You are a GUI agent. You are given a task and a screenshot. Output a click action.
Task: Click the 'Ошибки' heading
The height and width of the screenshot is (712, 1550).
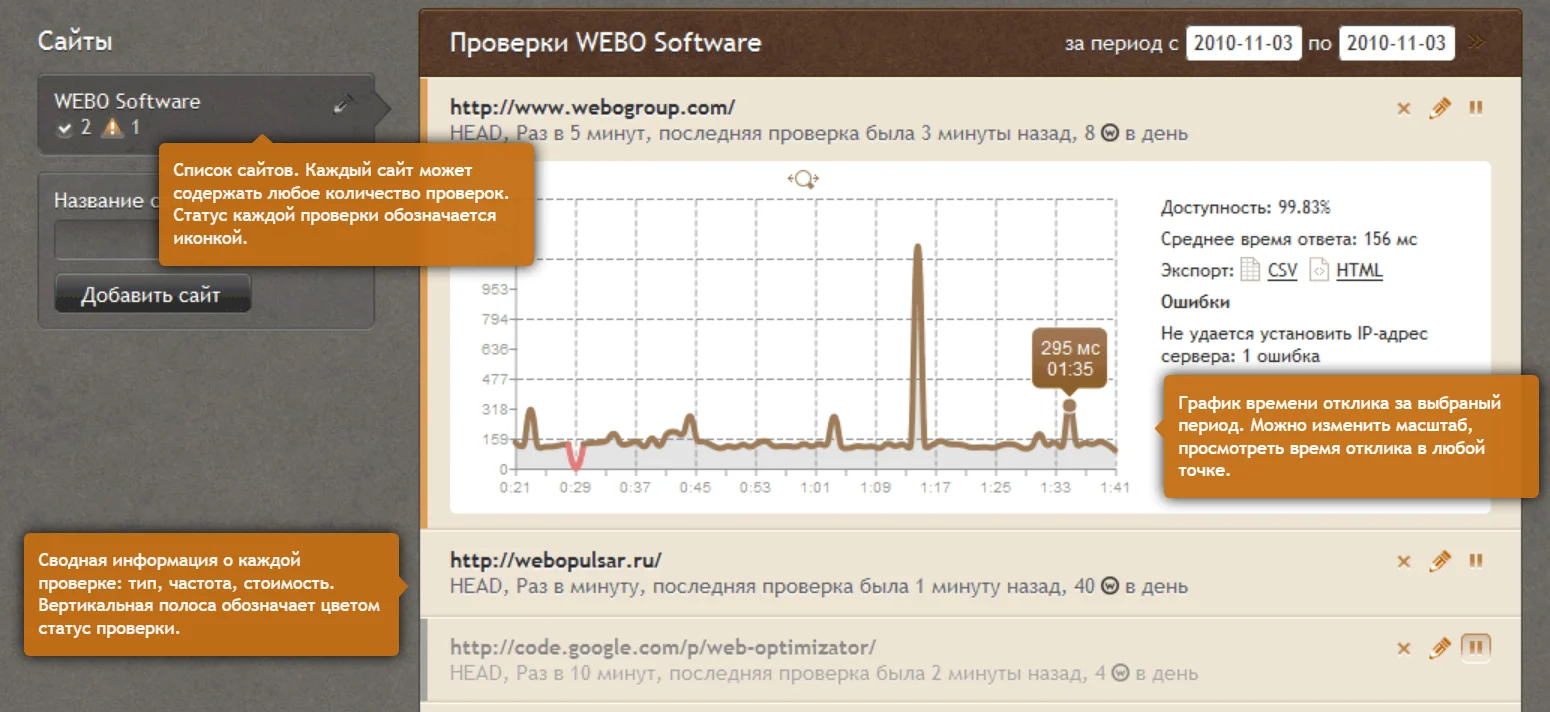tap(1195, 301)
